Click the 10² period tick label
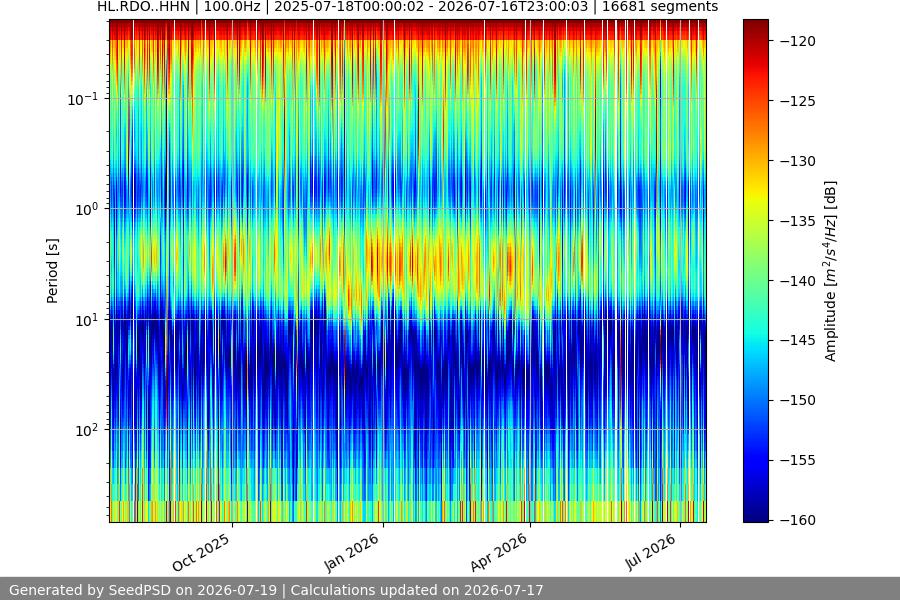Image resolution: width=900 pixels, height=600 pixels. coord(87,431)
